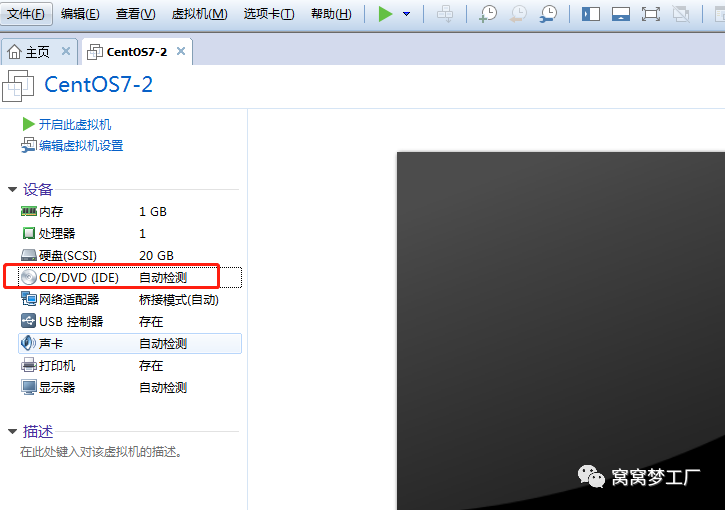Screen dimensions: 725x510
Task: Click 开启此虚拟机 link
Action: 75,124
